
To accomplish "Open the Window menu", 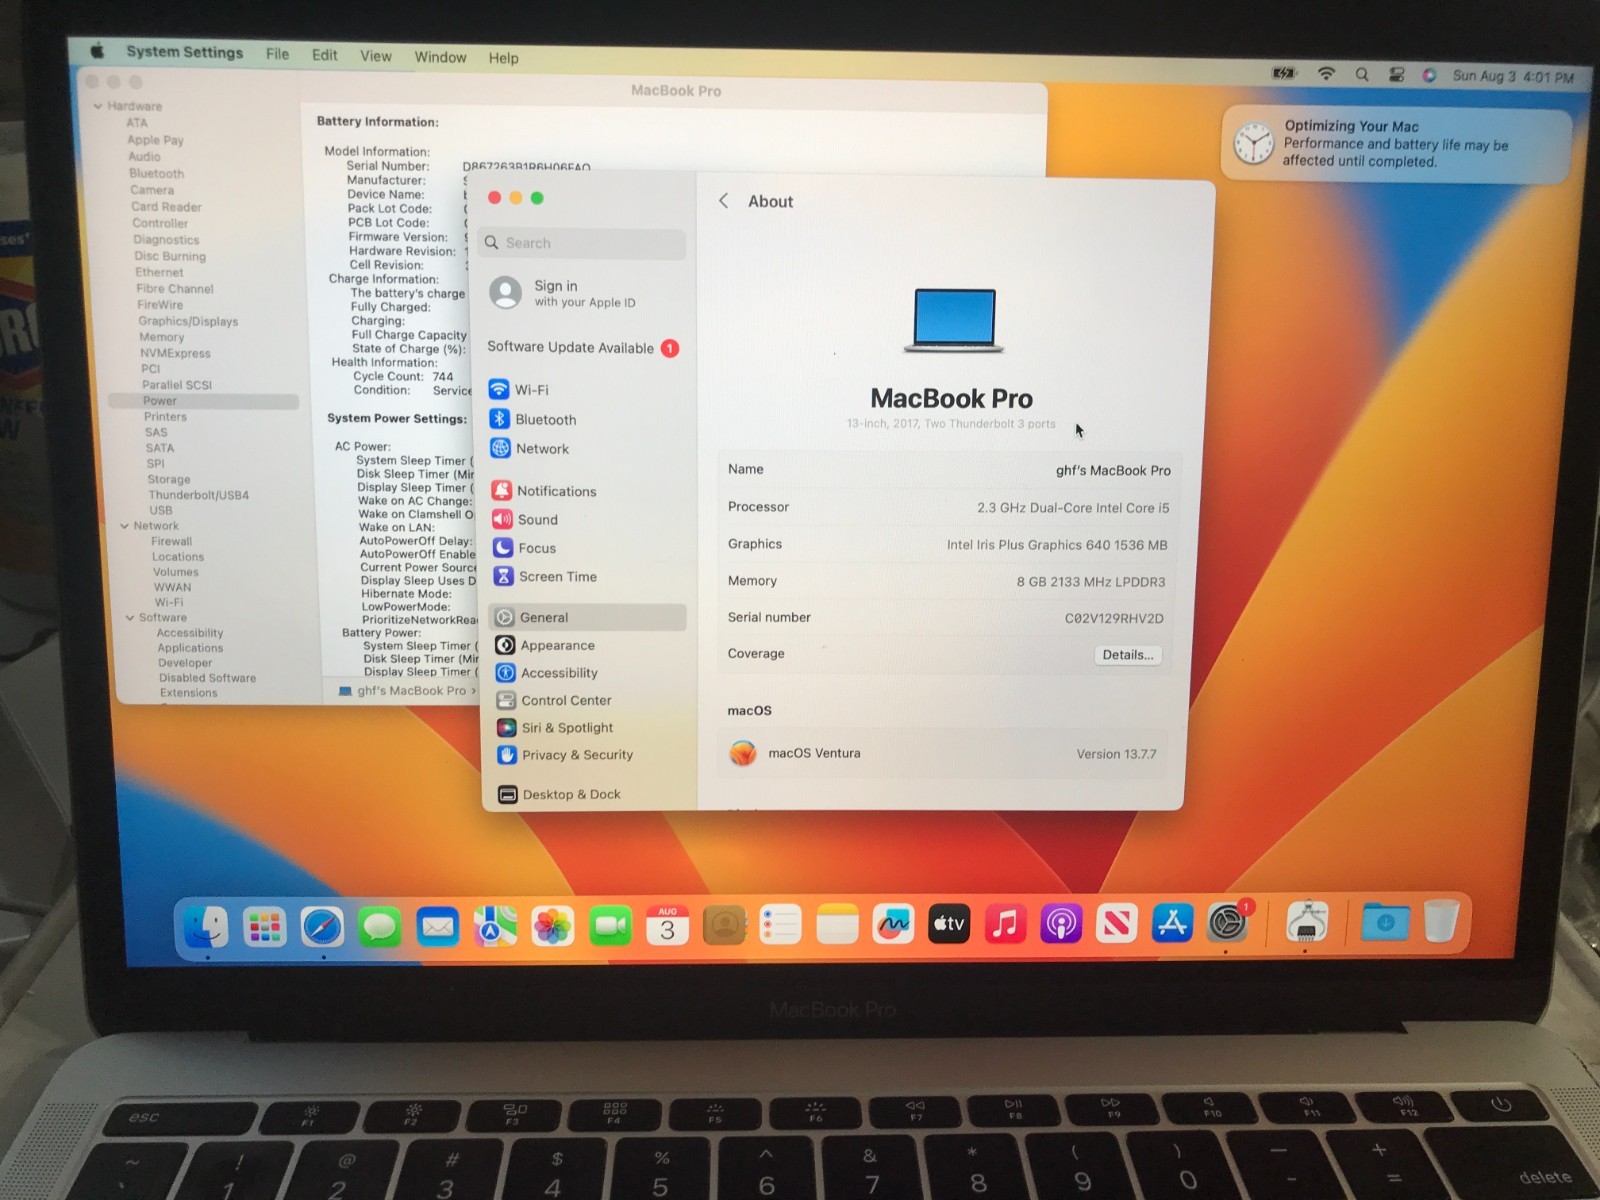I will [440, 57].
